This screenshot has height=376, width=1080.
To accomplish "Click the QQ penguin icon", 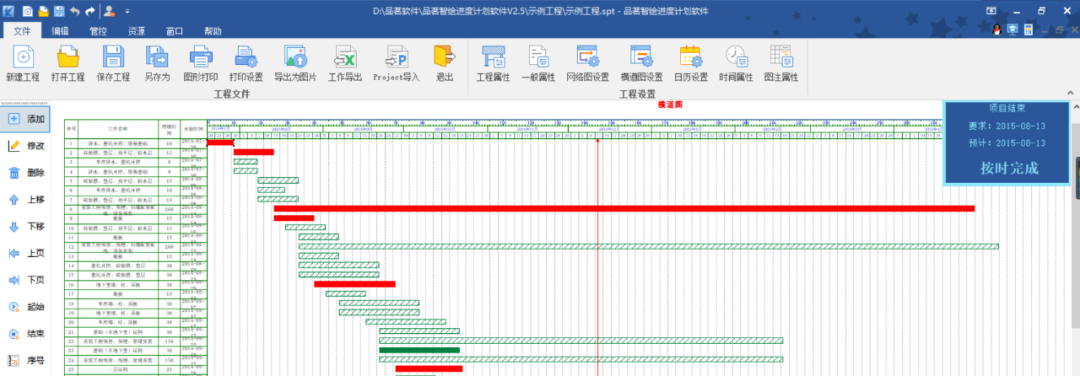I will pos(996,30).
